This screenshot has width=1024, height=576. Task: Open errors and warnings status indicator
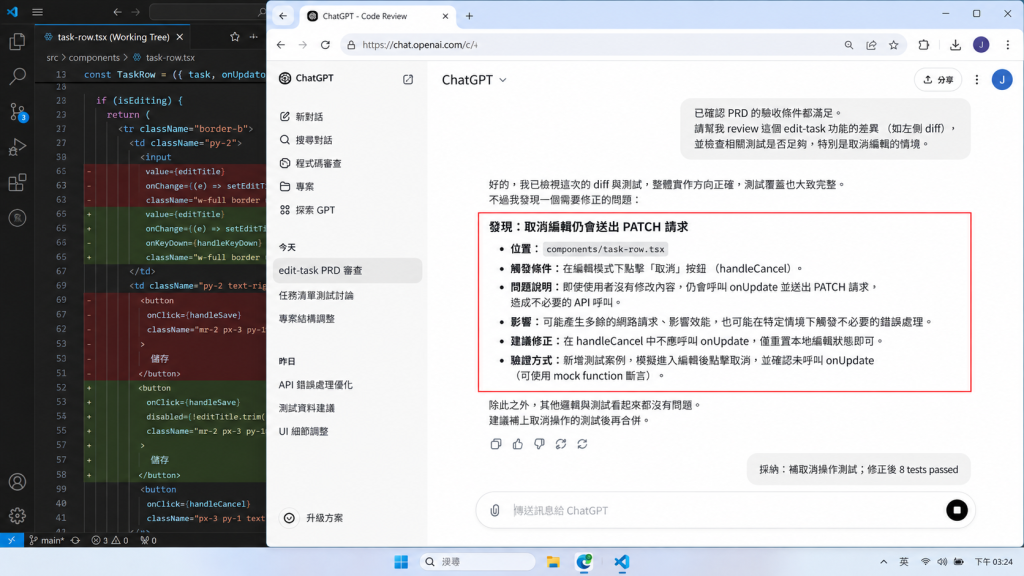(x=110, y=540)
